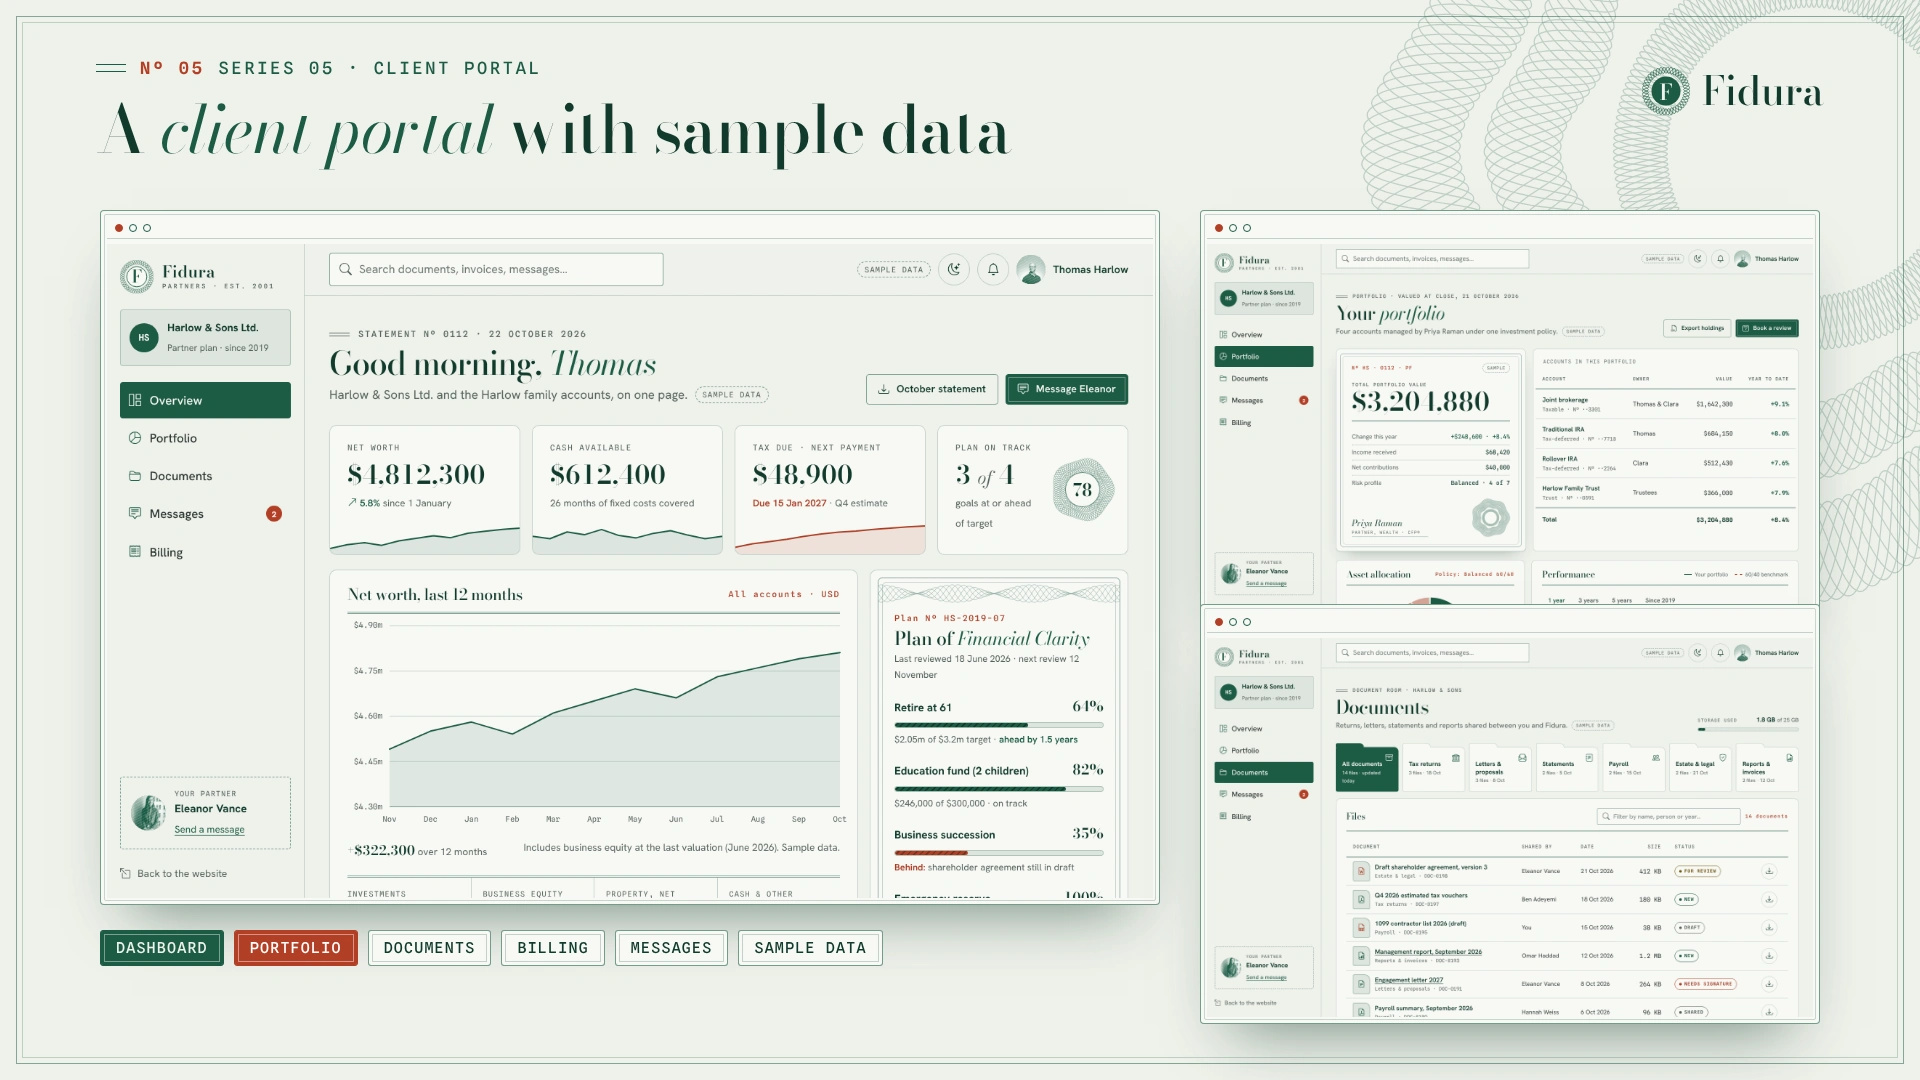Click the Cash Available $612,400 card

(627, 490)
